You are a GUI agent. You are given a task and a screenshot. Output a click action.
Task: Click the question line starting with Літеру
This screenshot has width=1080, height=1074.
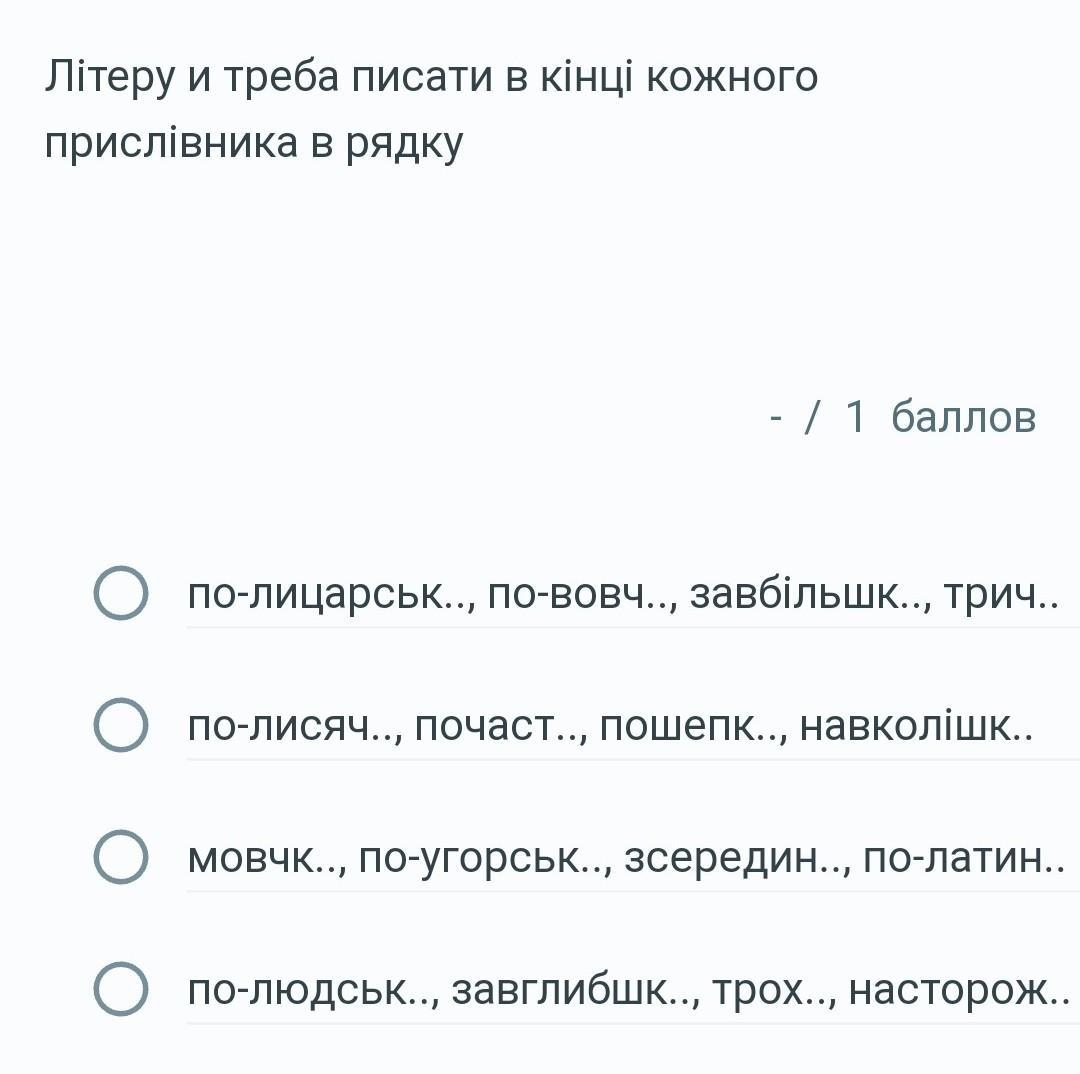431,77
